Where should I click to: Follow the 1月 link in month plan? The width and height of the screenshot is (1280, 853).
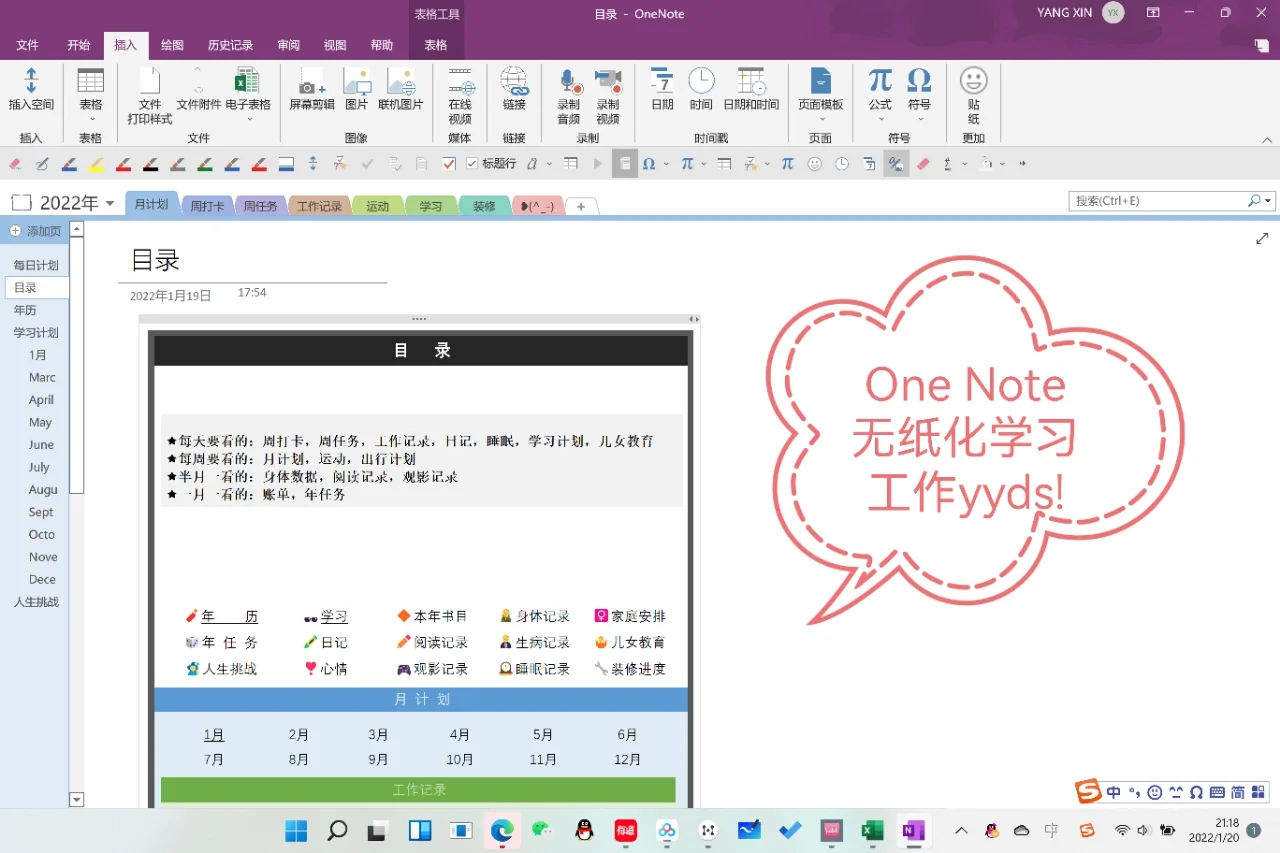tap(214, 735)
